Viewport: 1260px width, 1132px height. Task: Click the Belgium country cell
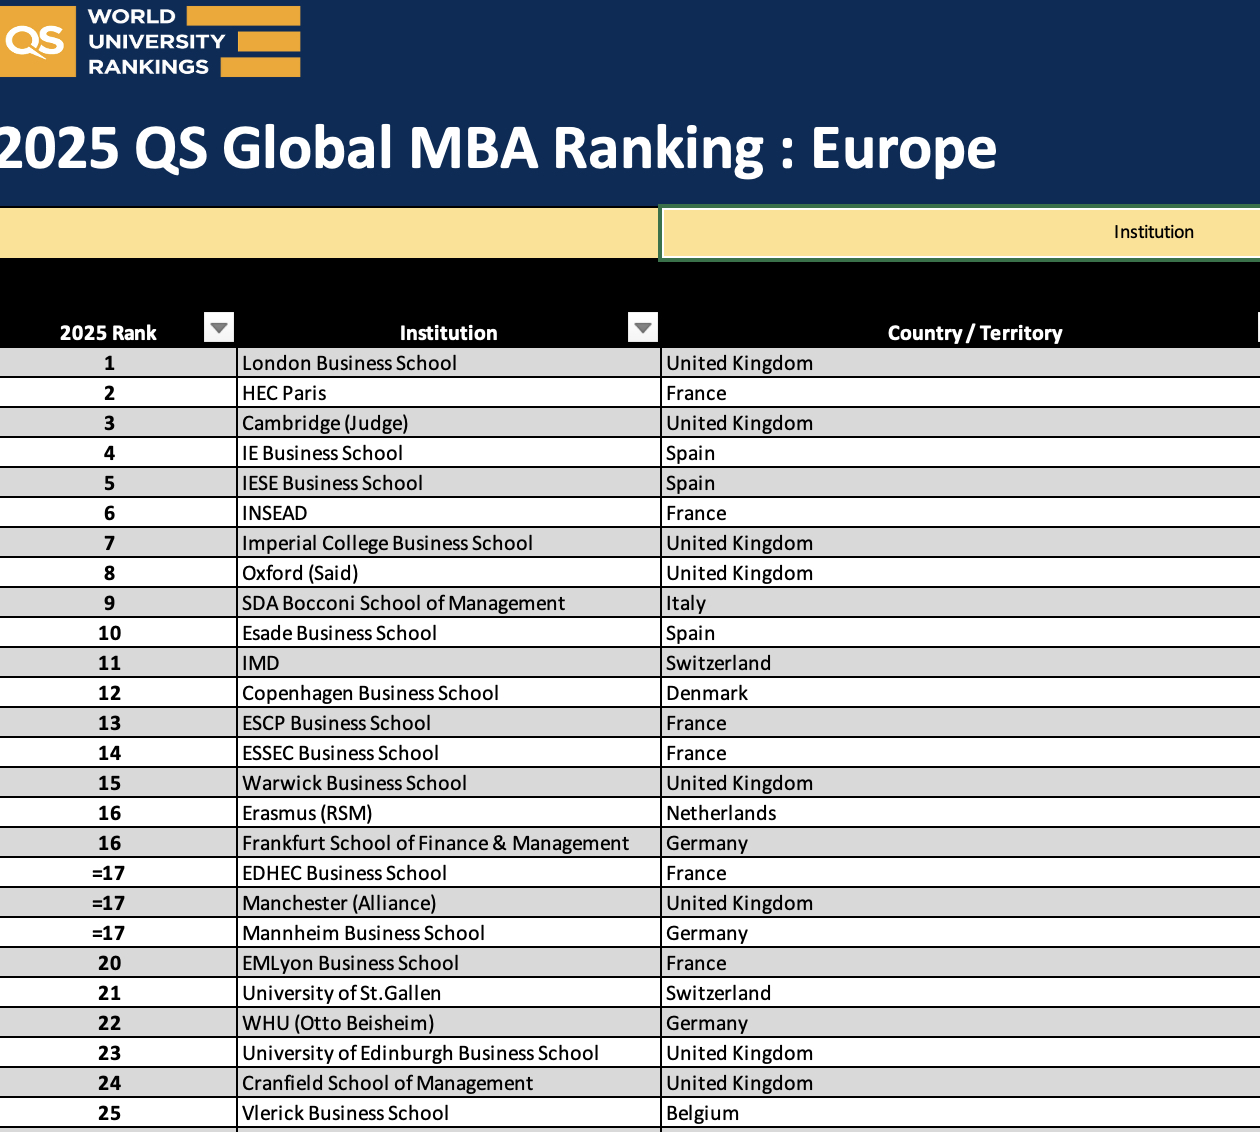click(703, 1113)
